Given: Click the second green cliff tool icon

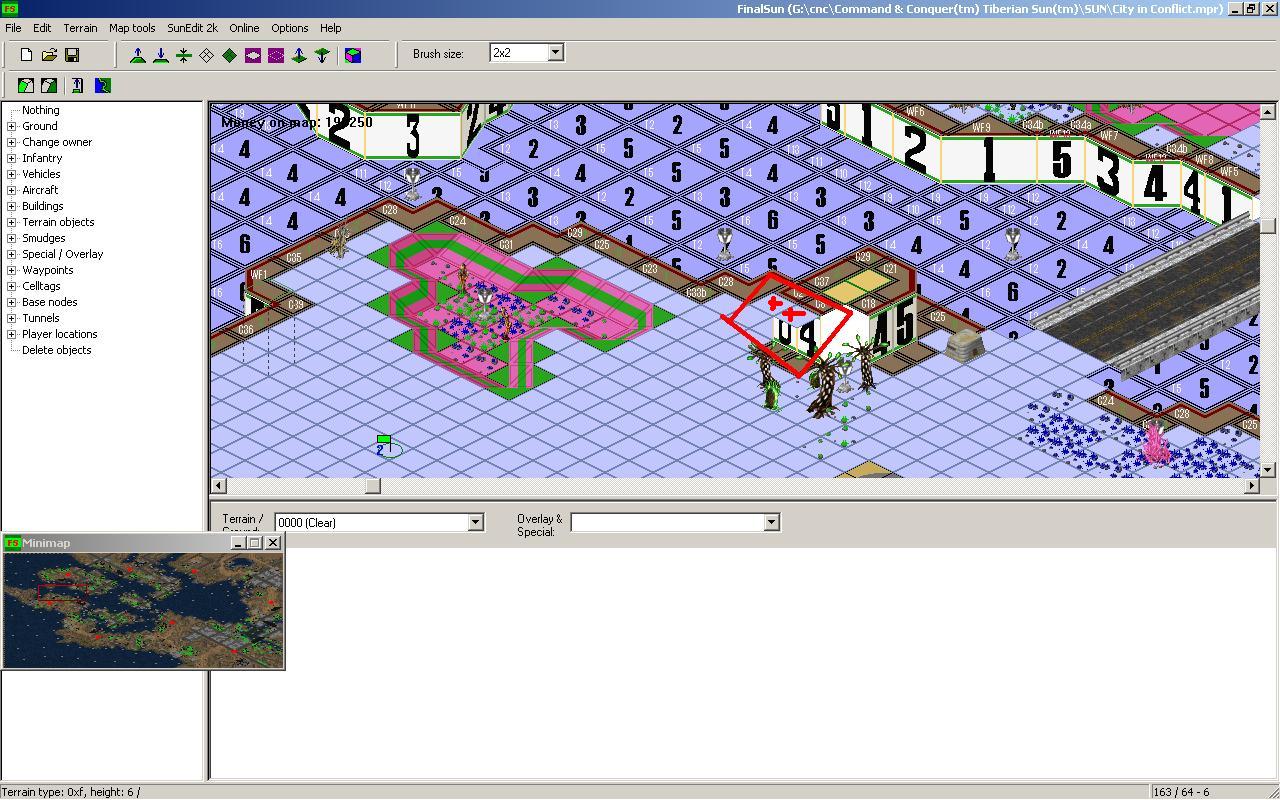Looking at the screenshot, I should 49,86.
